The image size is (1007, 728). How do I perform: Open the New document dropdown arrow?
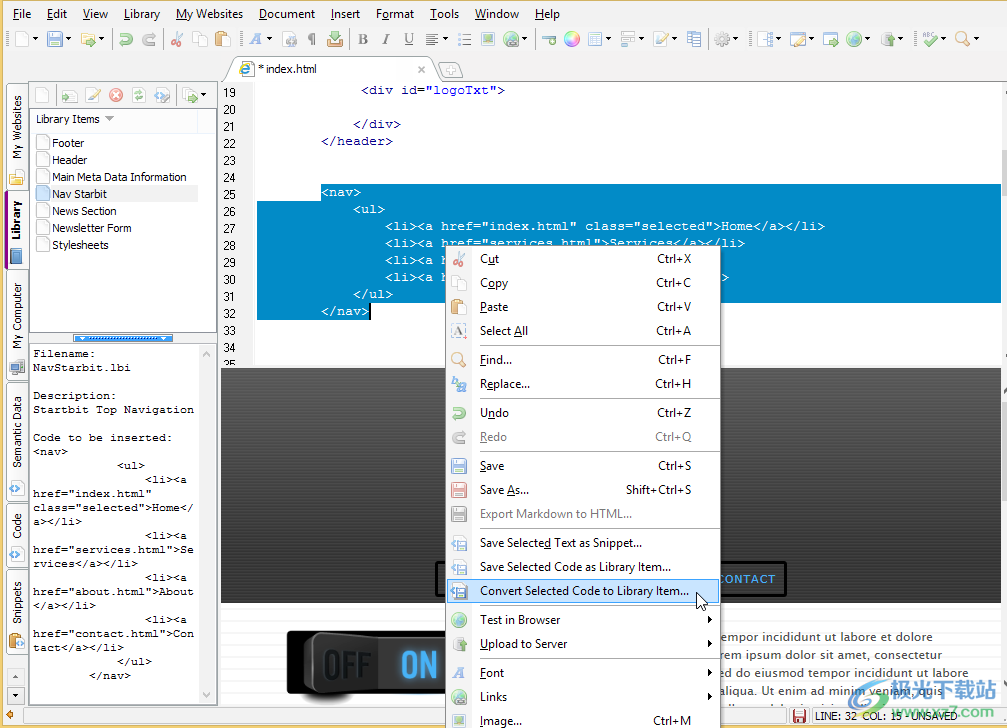tap(35, 39)
